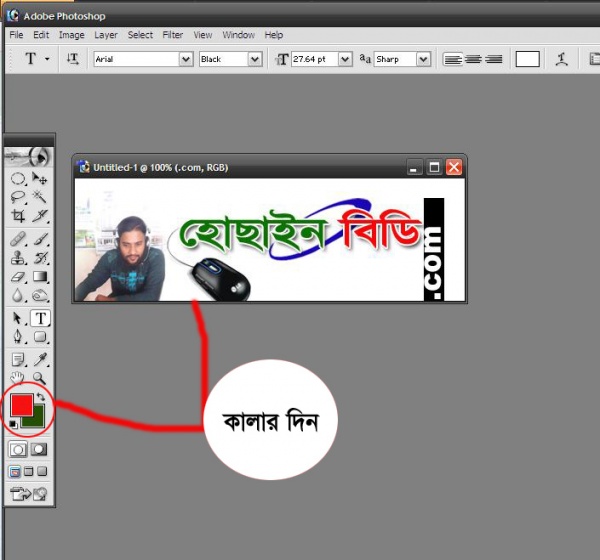This screenshot has width=600, height=560.
Task: Select Full Screen mode
Action: point(42,471)
